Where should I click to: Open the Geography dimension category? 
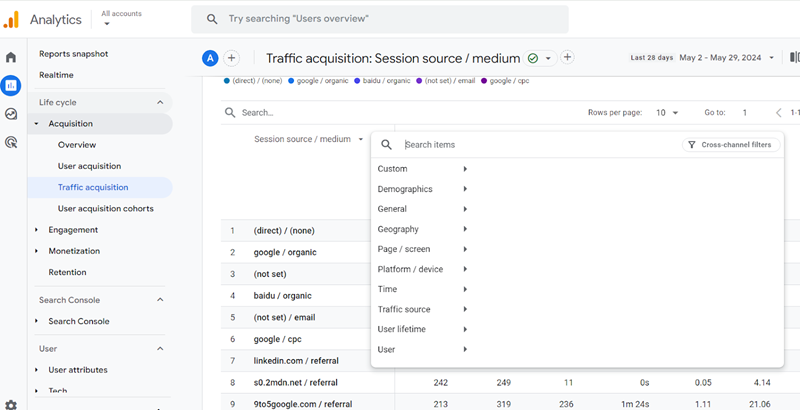(x=422, y=229)
